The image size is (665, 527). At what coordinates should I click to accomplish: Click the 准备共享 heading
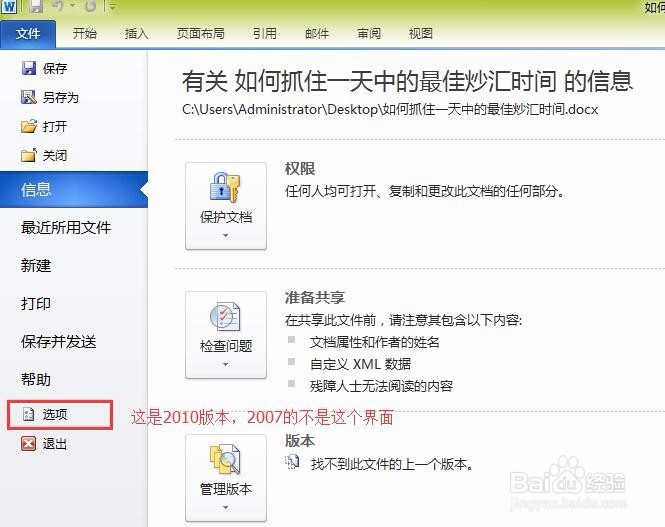[315, 298]
